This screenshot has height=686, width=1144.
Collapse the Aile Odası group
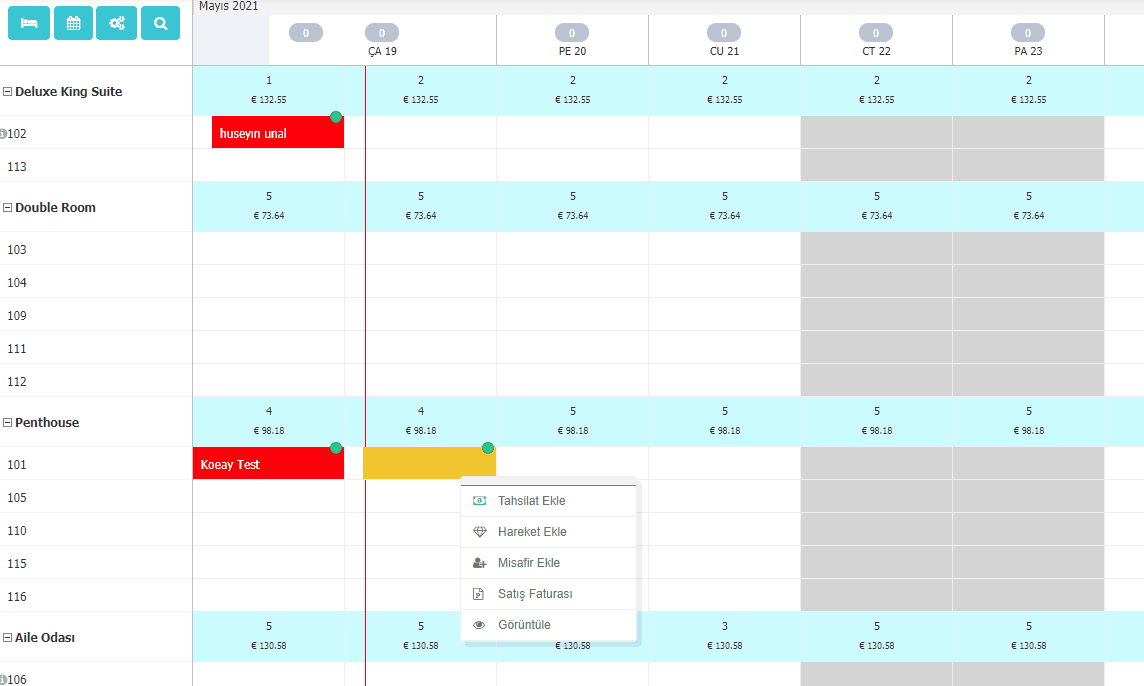coord(7,638)
